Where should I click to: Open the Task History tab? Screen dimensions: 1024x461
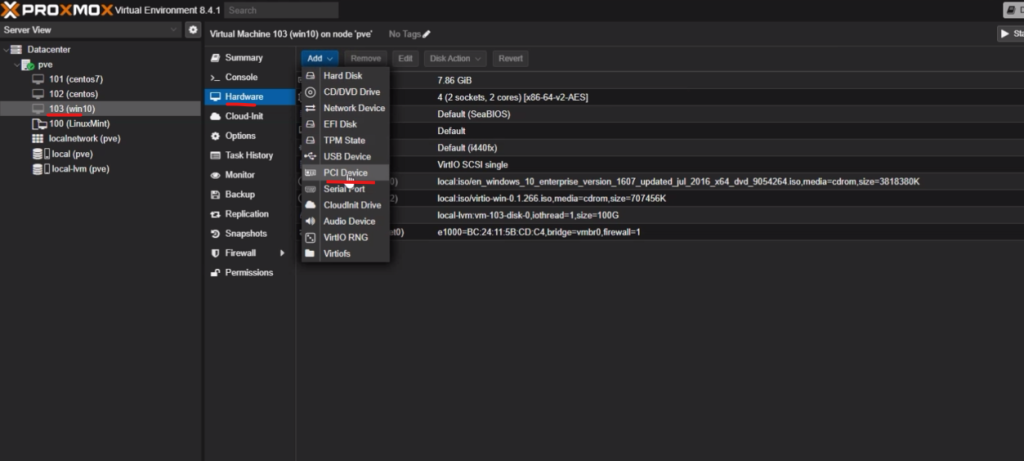[x=250, y=155]
